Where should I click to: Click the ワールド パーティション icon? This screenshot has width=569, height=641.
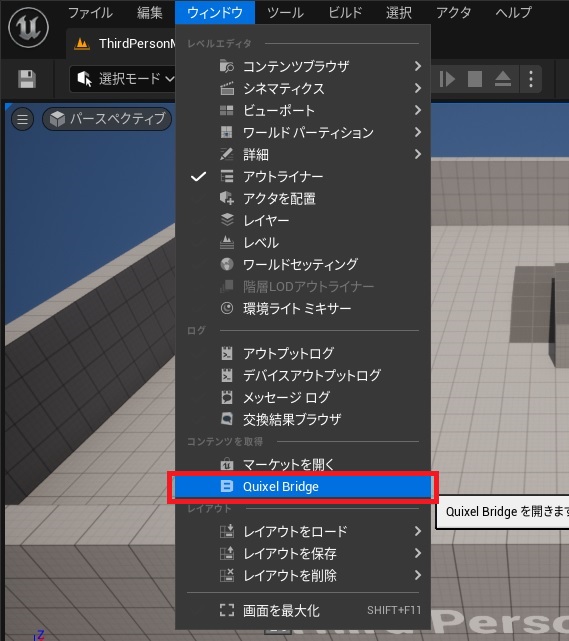pos(226,132)
